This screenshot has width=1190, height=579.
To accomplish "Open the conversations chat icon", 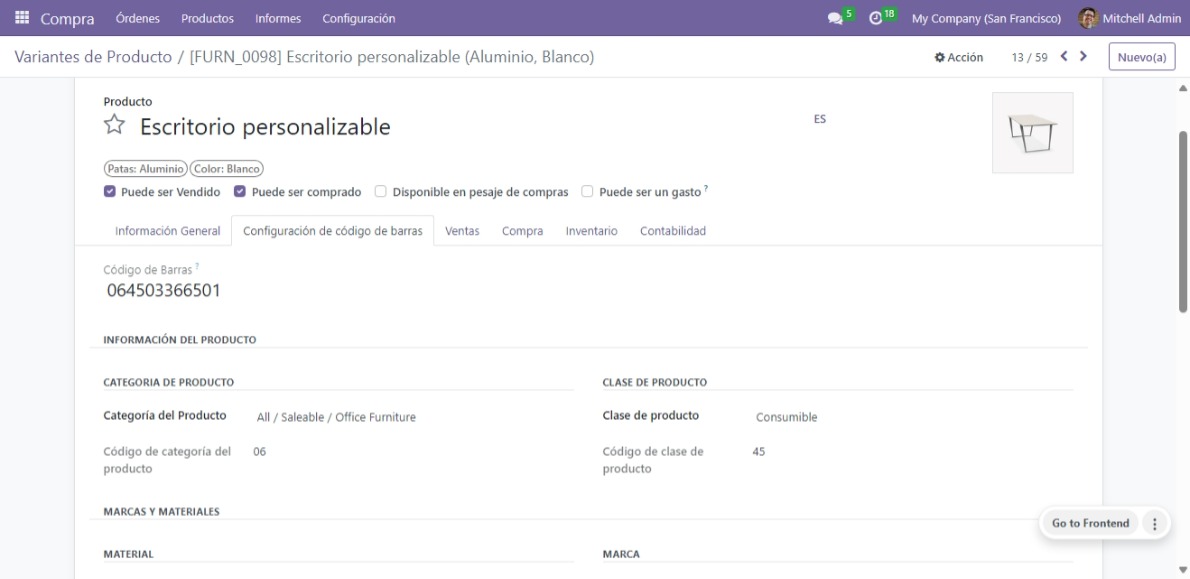I will pos(835,18).
